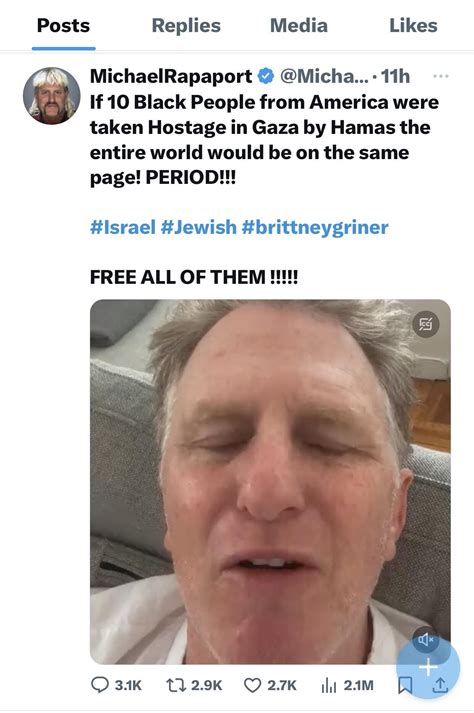Open the view analytics bar-chart icon
Viewport: 474px width, 713px height.
click(x=329, y=685)
